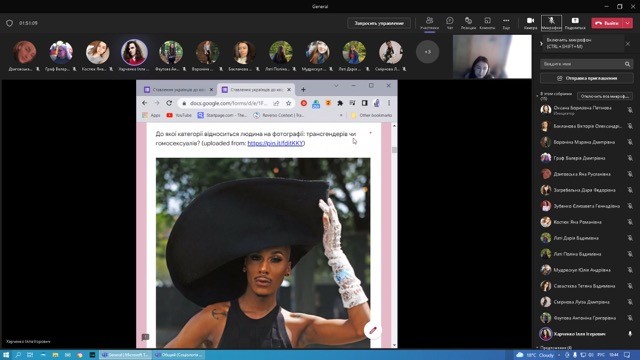Click the shield icon beside the call timer
The height and width of the screenshot is (360, 640).
[9, 23]
